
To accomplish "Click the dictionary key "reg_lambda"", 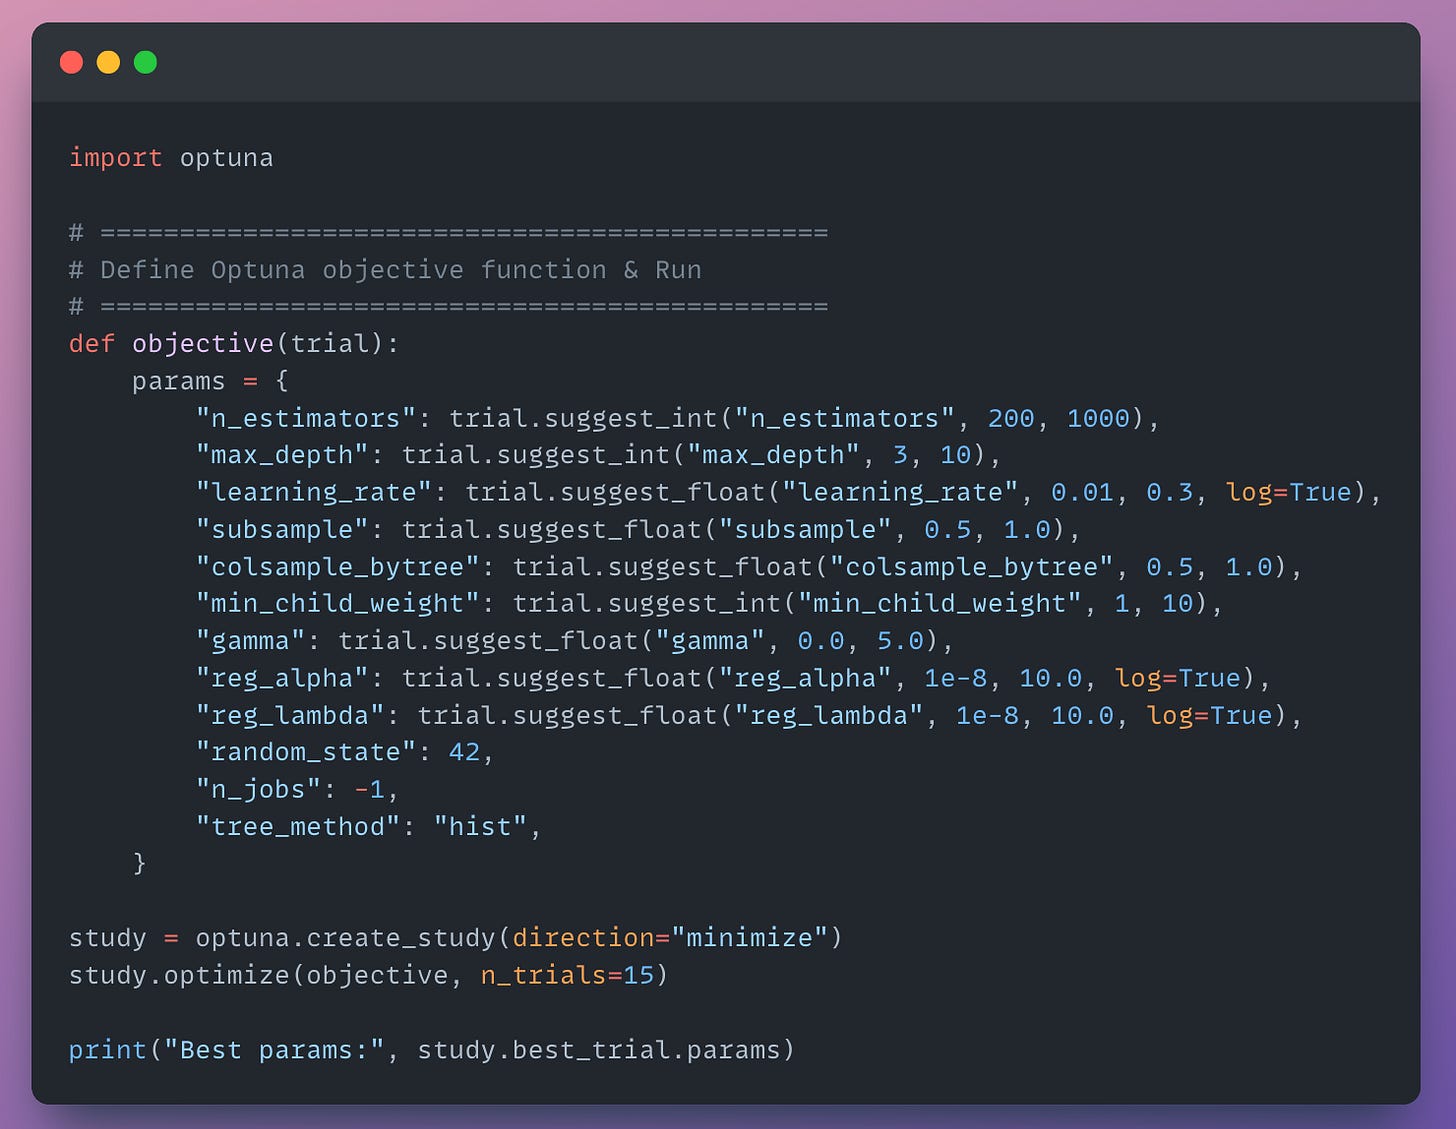I will [x=290, y=715].
